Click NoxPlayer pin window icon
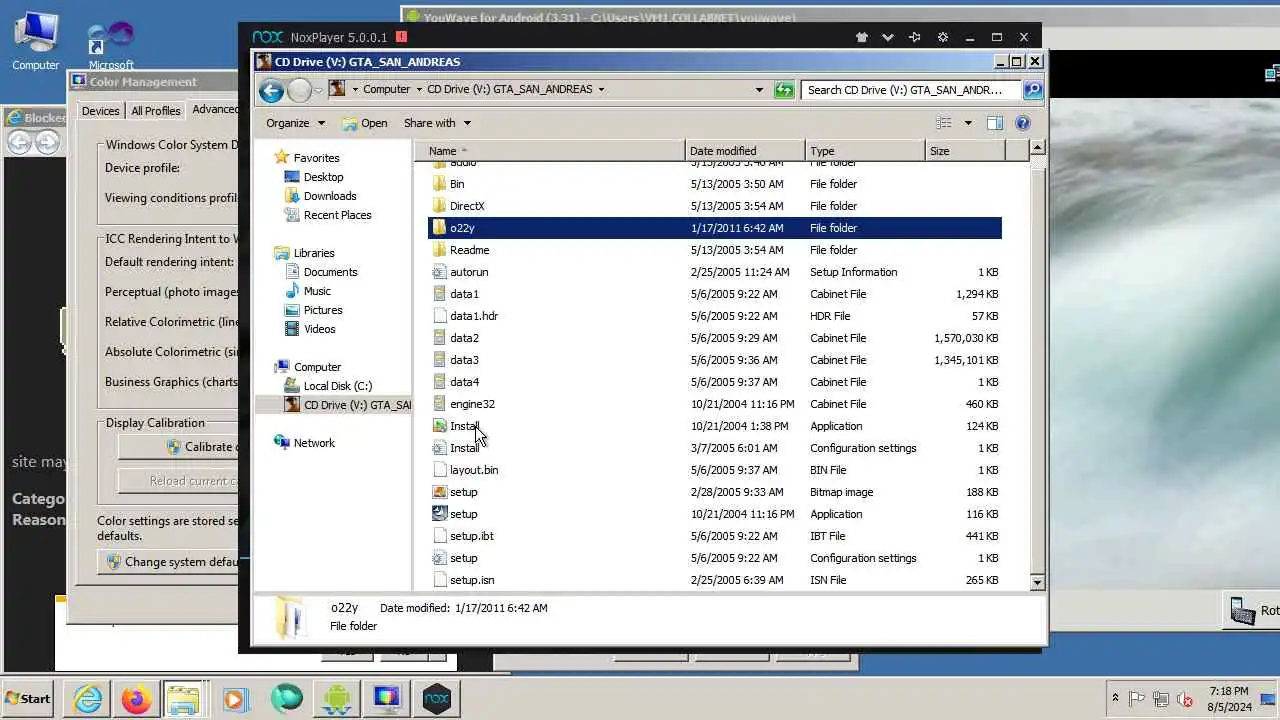The image size is (1280, 720). [914, 37]
